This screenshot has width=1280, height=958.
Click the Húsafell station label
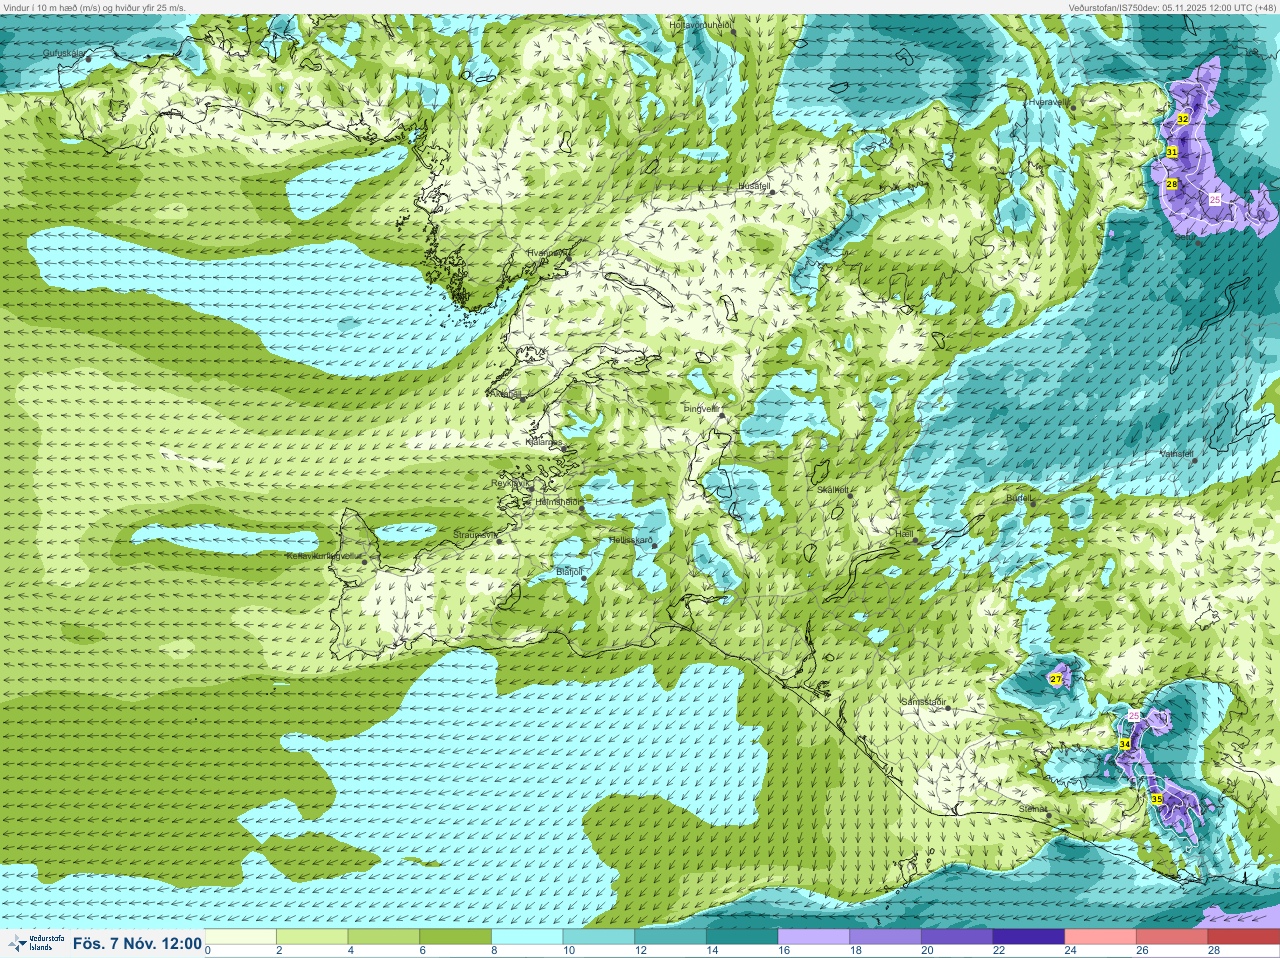pyautogui.click(x=754, y=186)
